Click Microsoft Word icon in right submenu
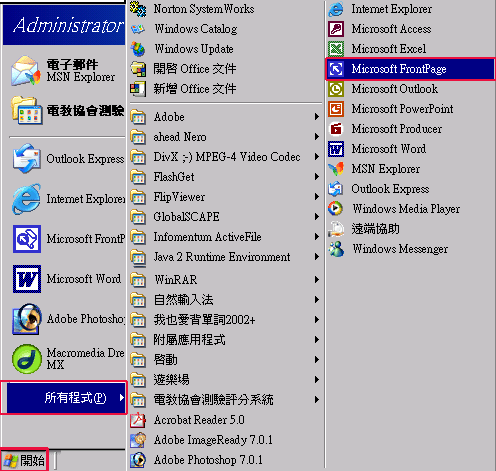Viewport: 496px width, 471px height. point(336,149)
